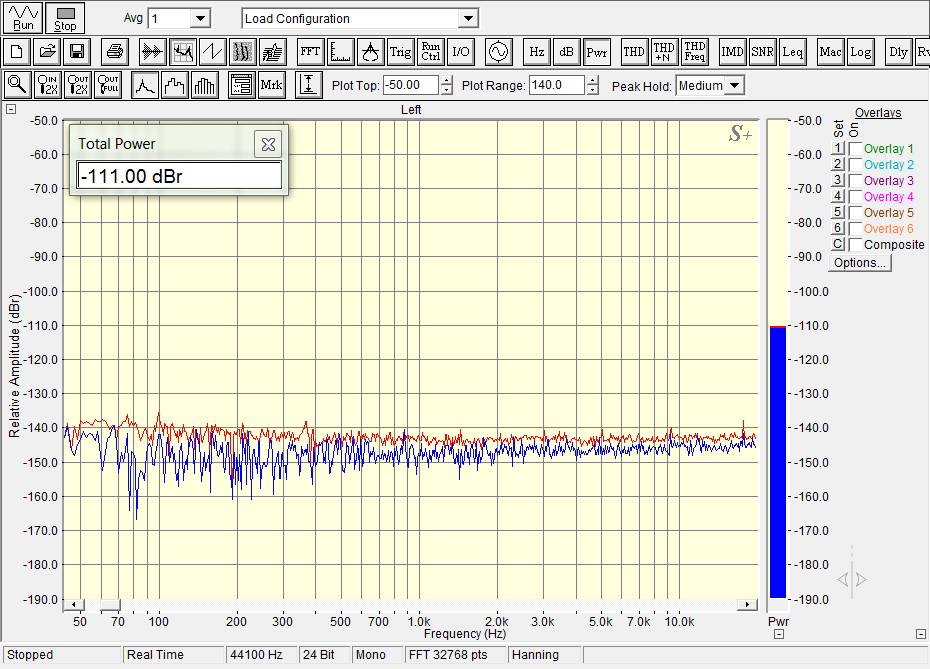930x669 pixels.
Task: Click the overlay Options... button
Action: click(859, 263)
